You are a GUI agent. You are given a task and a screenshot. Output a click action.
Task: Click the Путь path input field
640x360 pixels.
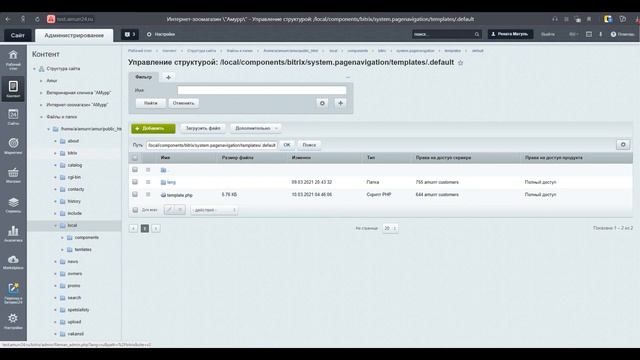(212, 145)
